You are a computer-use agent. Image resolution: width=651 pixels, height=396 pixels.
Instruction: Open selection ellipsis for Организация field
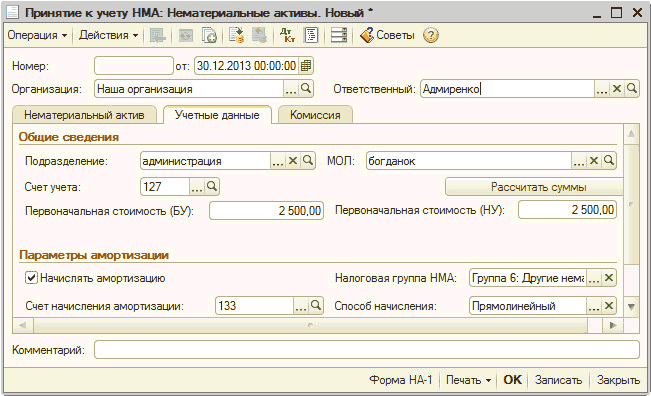click(291, 89)
